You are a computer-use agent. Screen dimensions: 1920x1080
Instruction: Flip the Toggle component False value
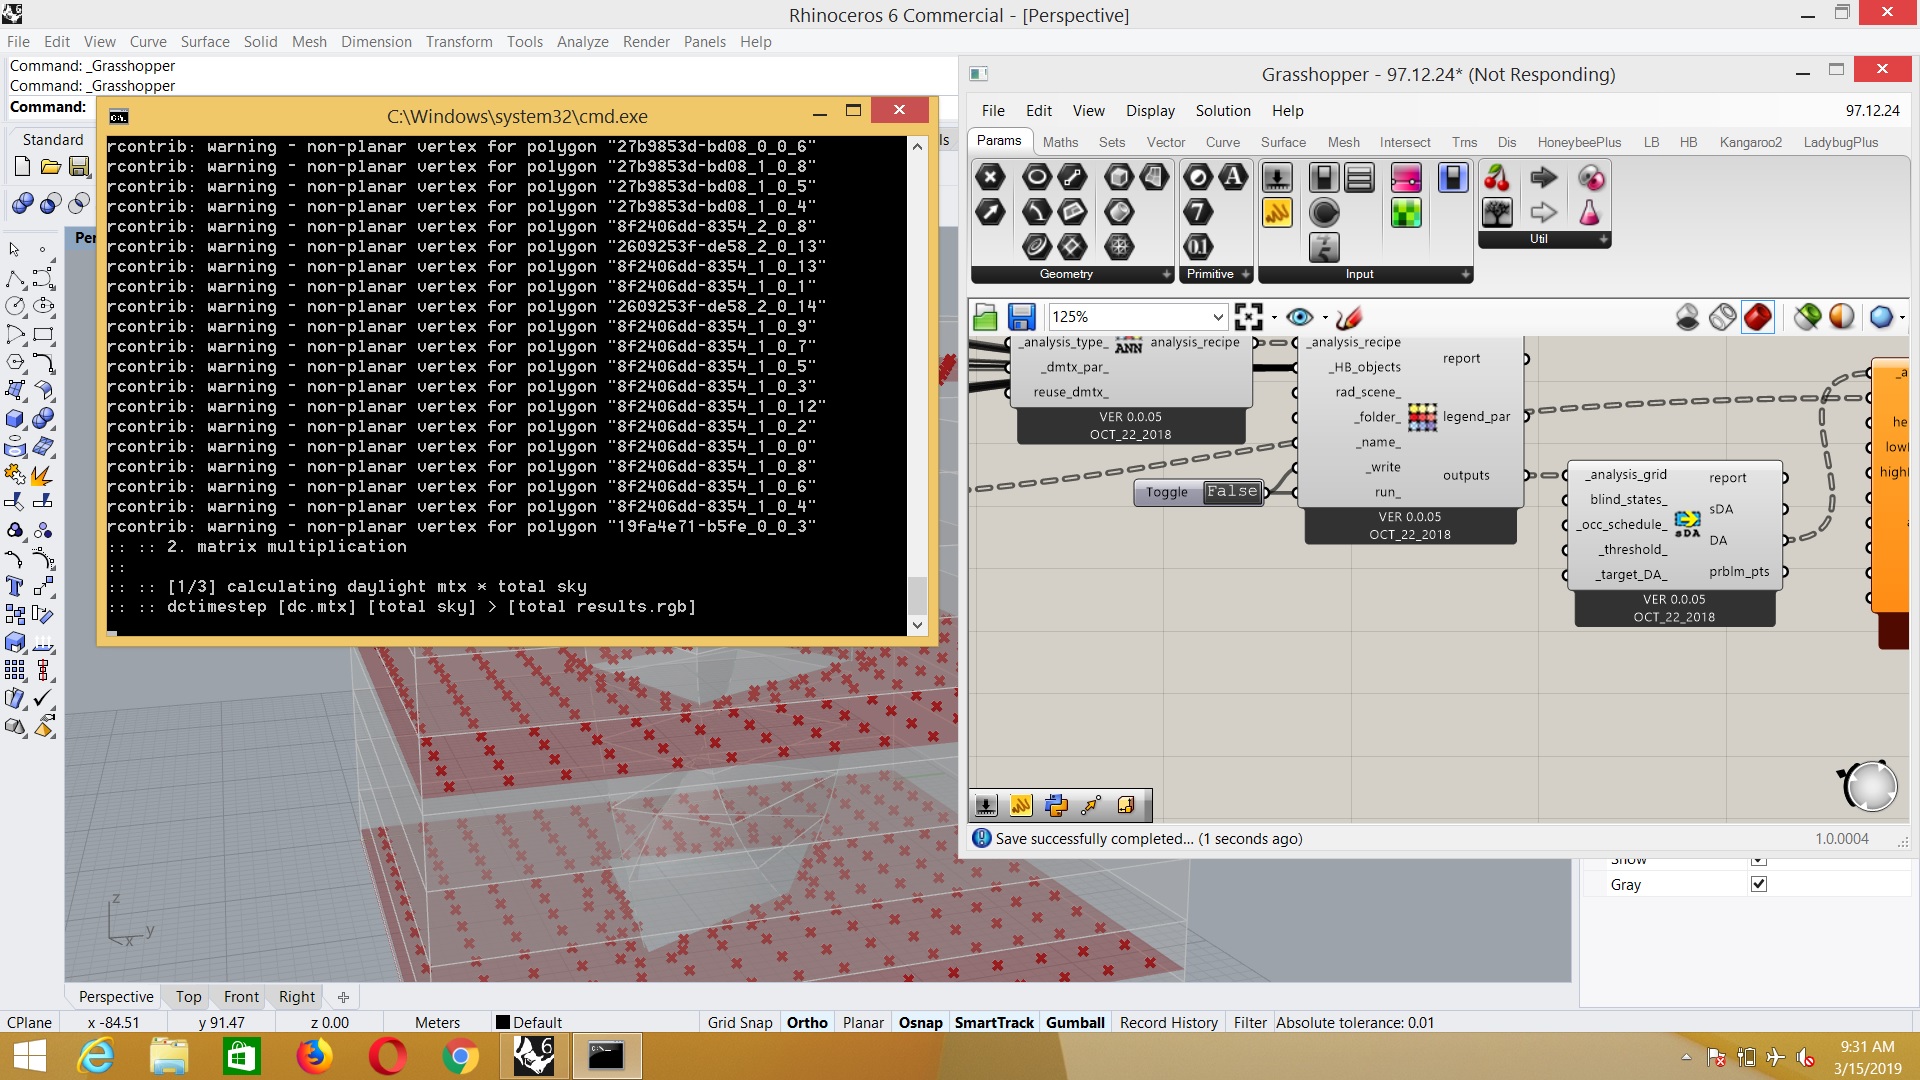pos(1231,491)
